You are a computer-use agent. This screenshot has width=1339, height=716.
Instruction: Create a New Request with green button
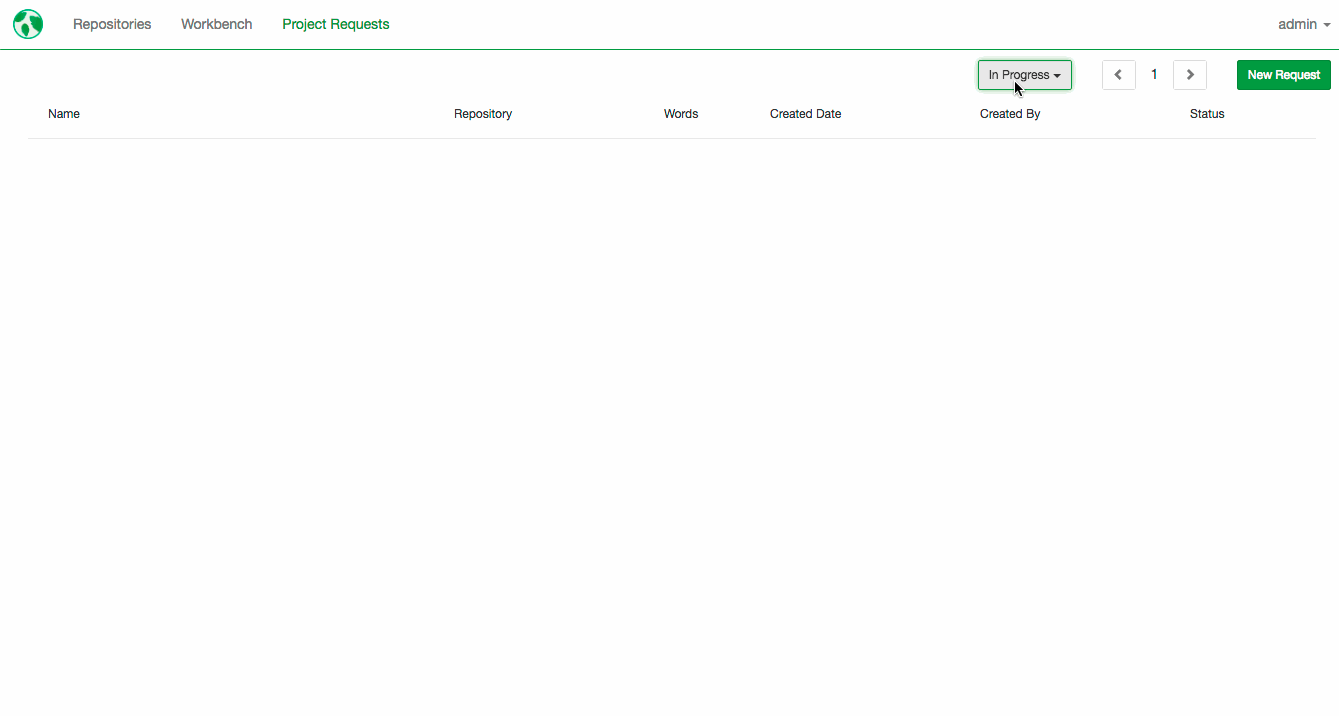click(1284, 75)
